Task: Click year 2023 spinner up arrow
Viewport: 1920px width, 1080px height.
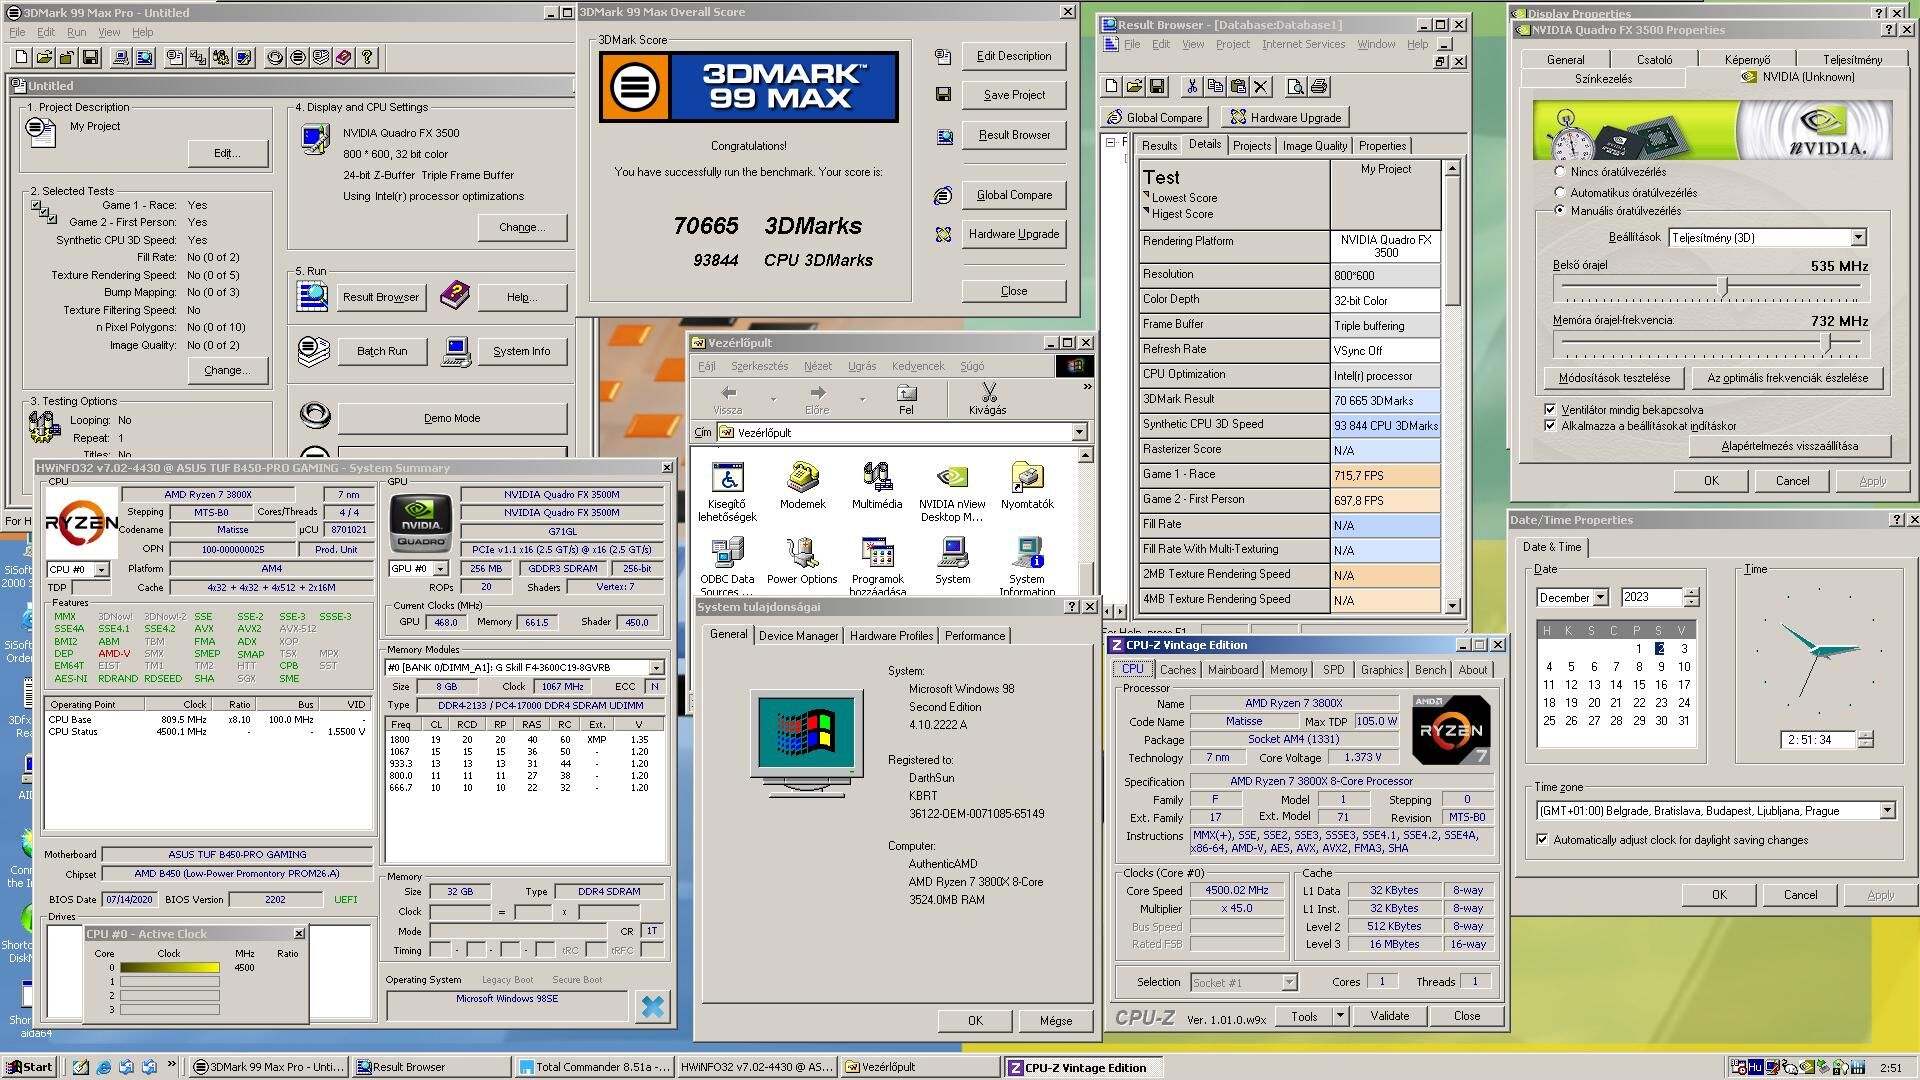Action: tap(1691, 593)
